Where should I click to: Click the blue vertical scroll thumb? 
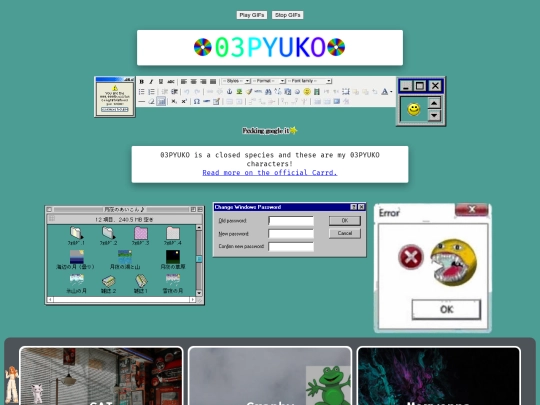[199, 259]
